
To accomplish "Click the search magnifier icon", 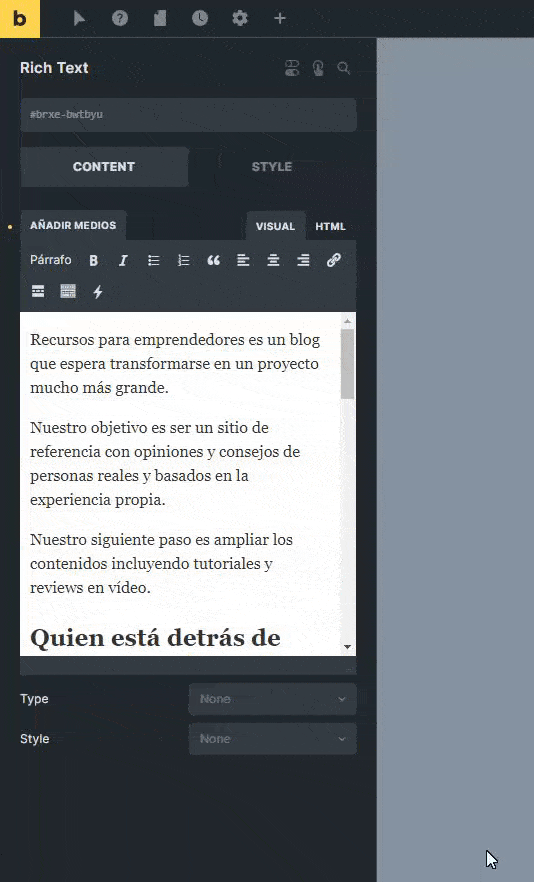I will 344,69.
